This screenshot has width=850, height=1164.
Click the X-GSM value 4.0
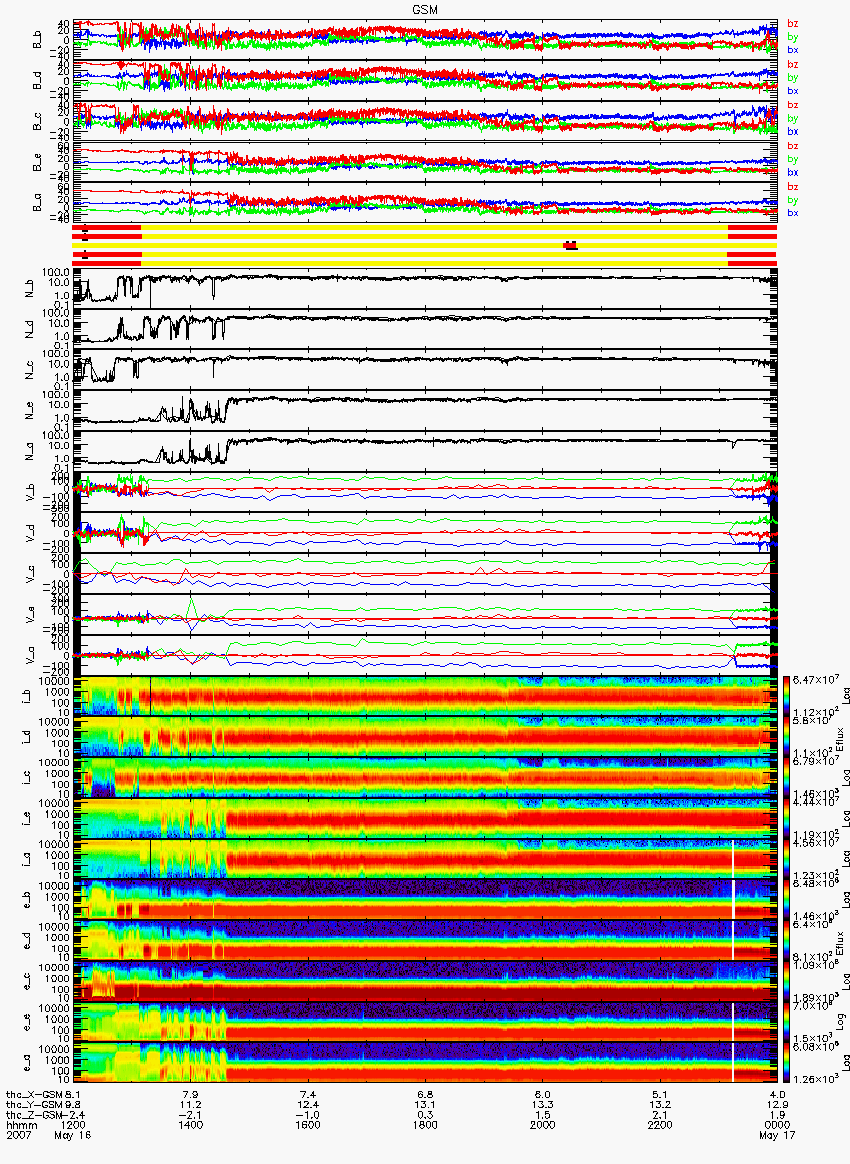click(777, 1095)
